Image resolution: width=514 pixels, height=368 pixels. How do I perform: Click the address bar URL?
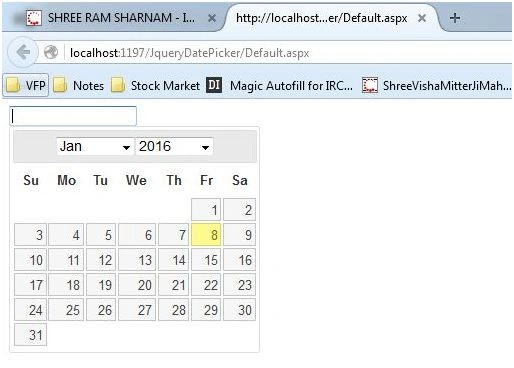pyautogui.click(x=189, y=53)
